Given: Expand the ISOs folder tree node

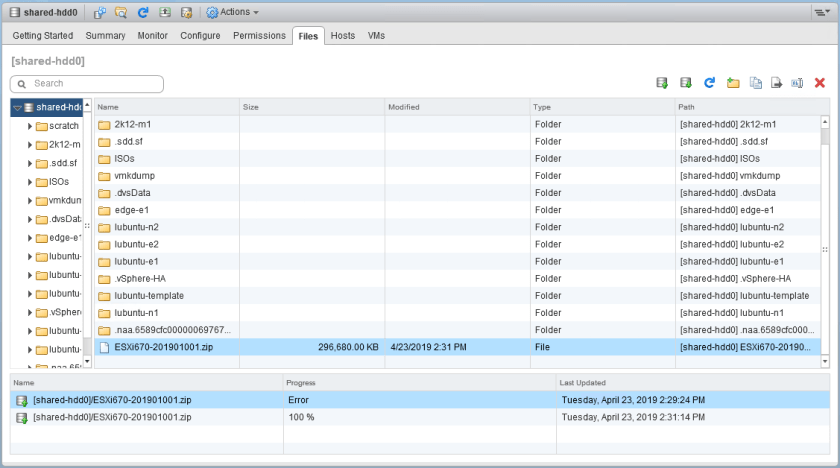Looking at the screenshot, I should pos(30,182).
